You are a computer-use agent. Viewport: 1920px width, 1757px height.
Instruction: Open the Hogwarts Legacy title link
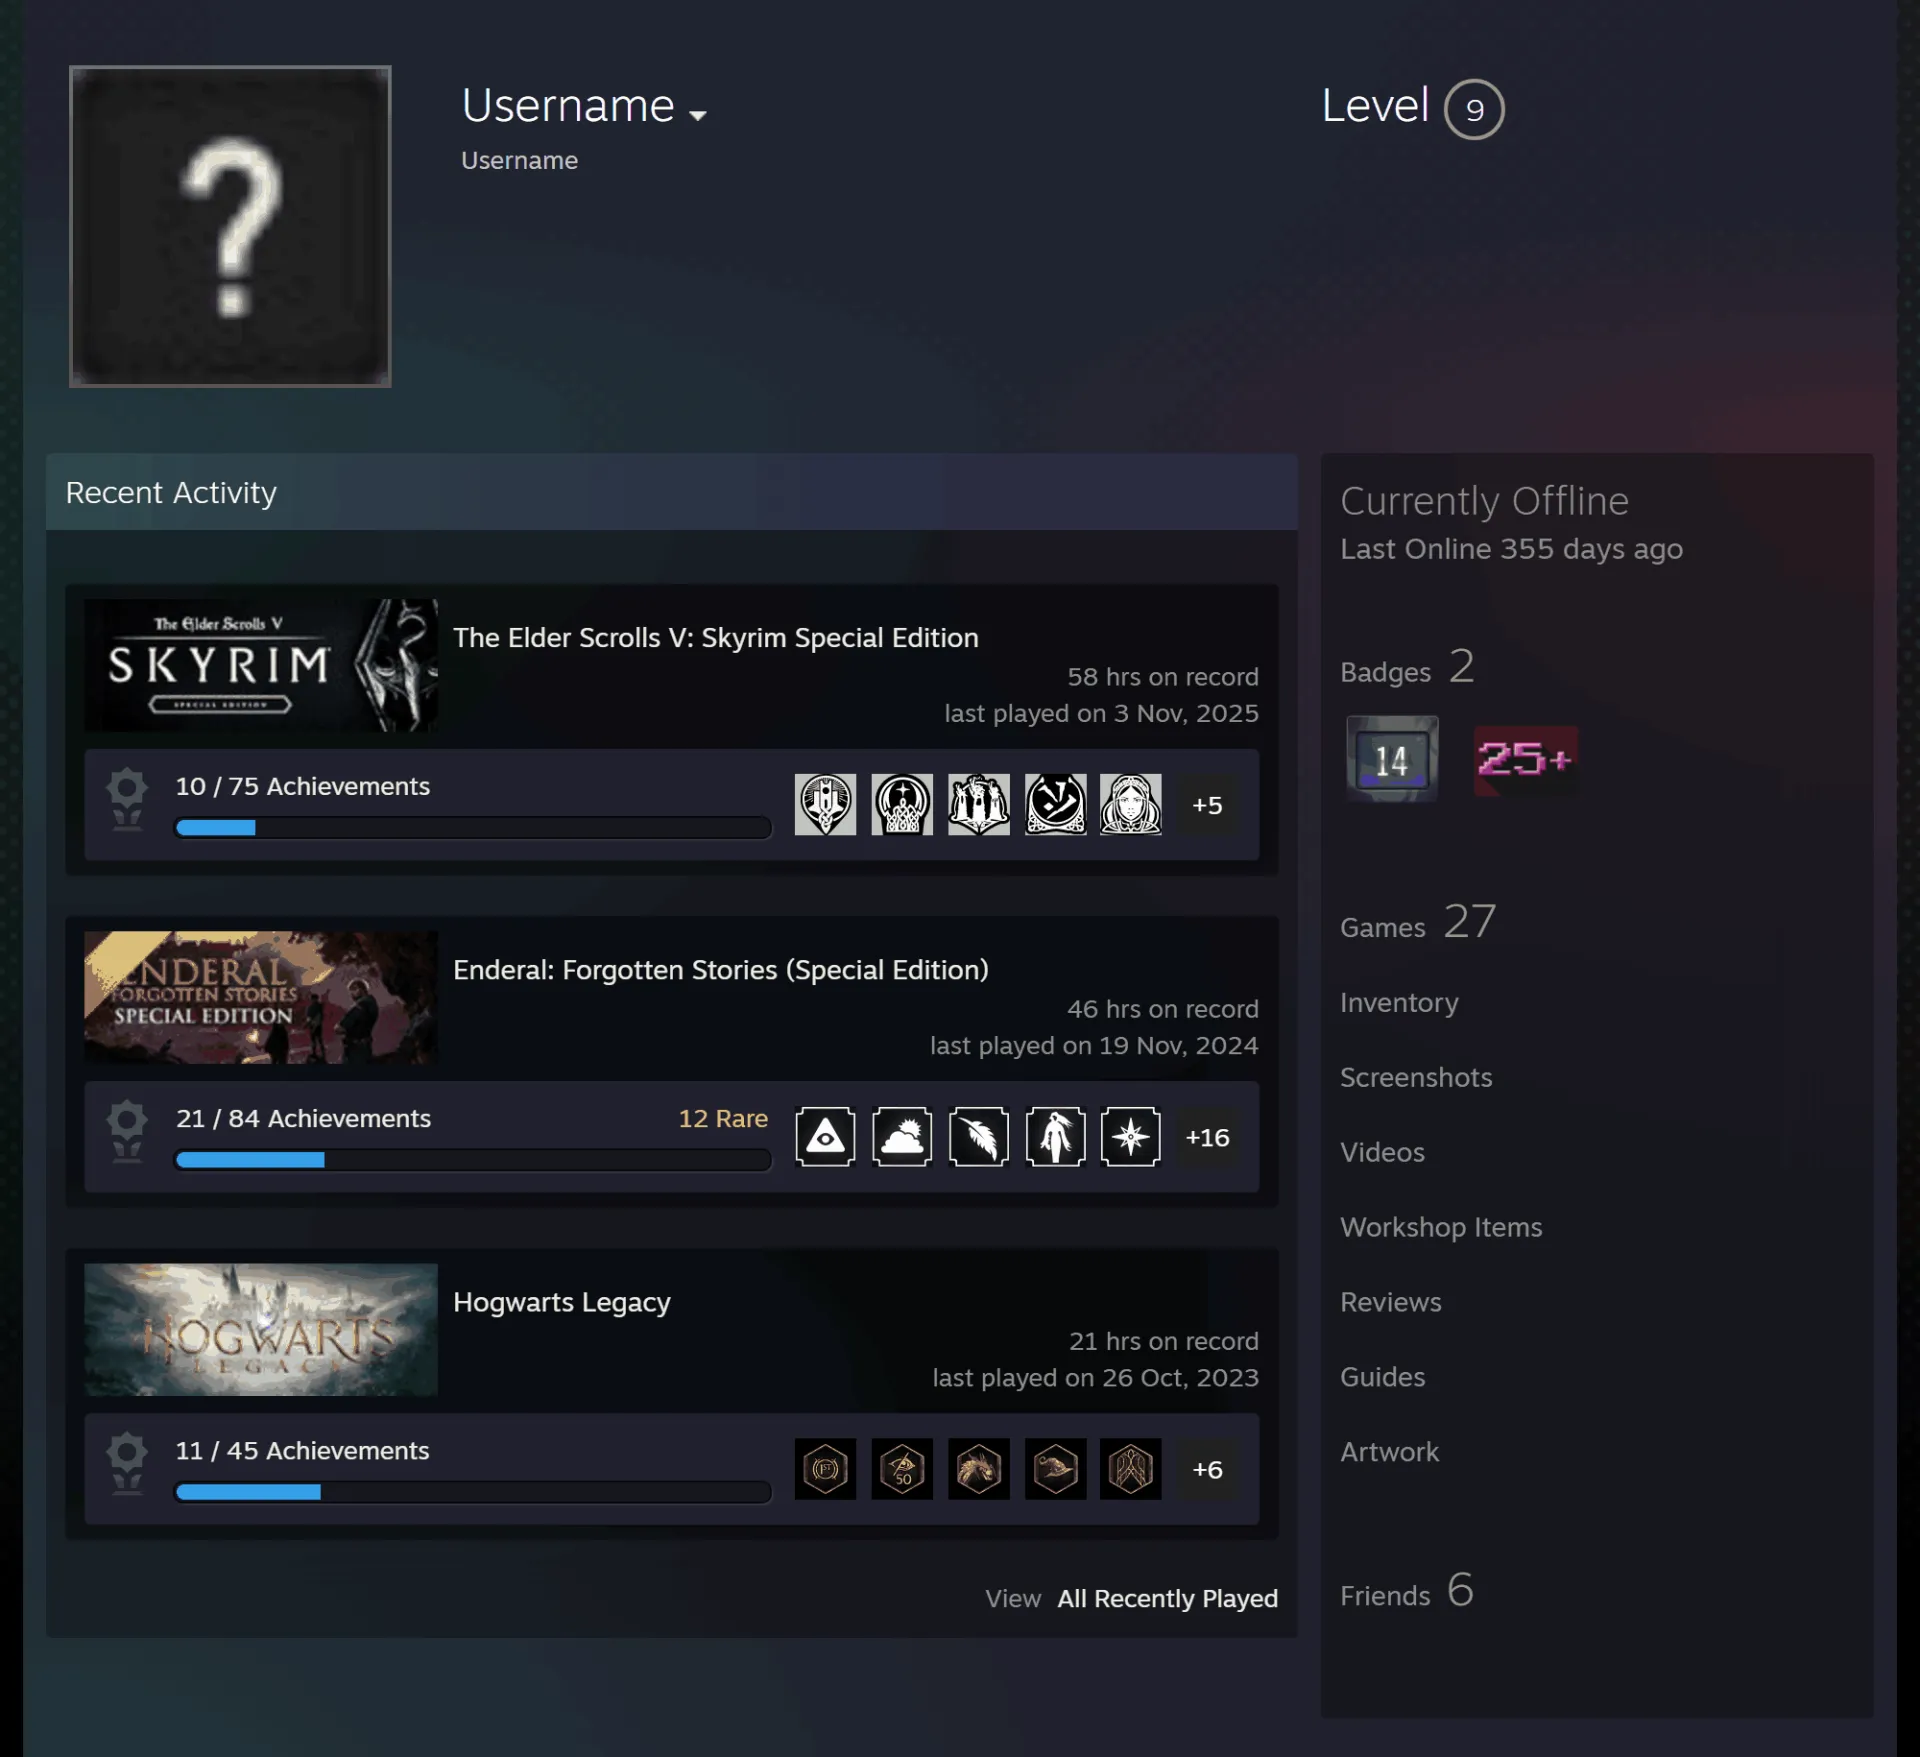click(x=562, y=1302)
